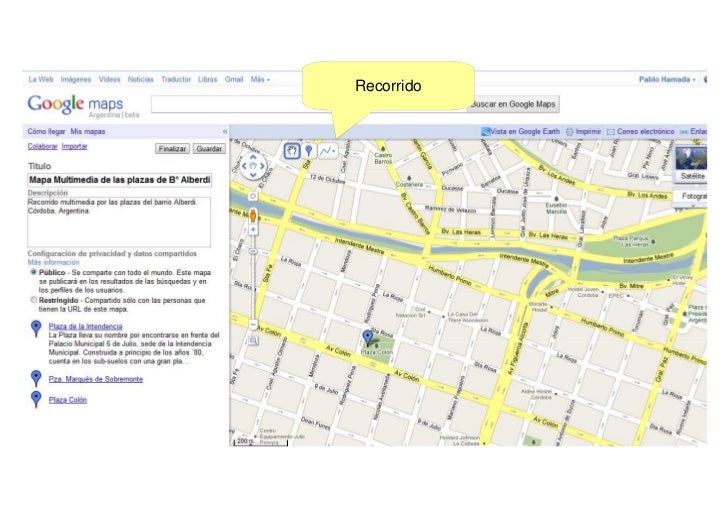Select the Público privacy radio button
The height and width of the screenshot is (515, 728).
33,272
